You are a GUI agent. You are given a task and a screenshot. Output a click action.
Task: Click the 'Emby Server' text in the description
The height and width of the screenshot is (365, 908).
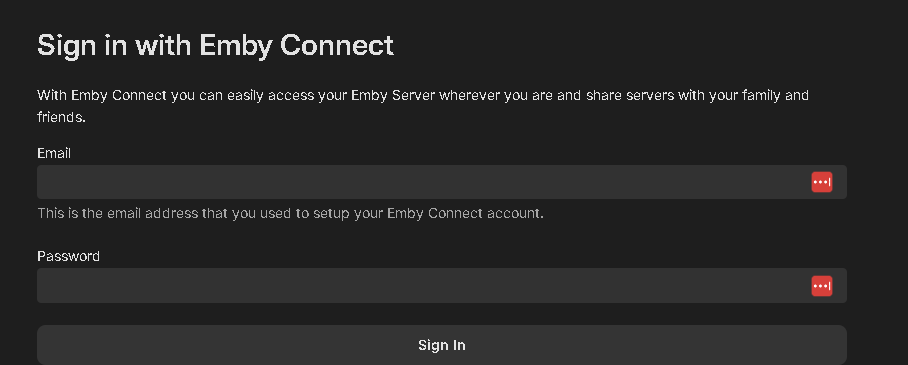click(x=393, y=95)
